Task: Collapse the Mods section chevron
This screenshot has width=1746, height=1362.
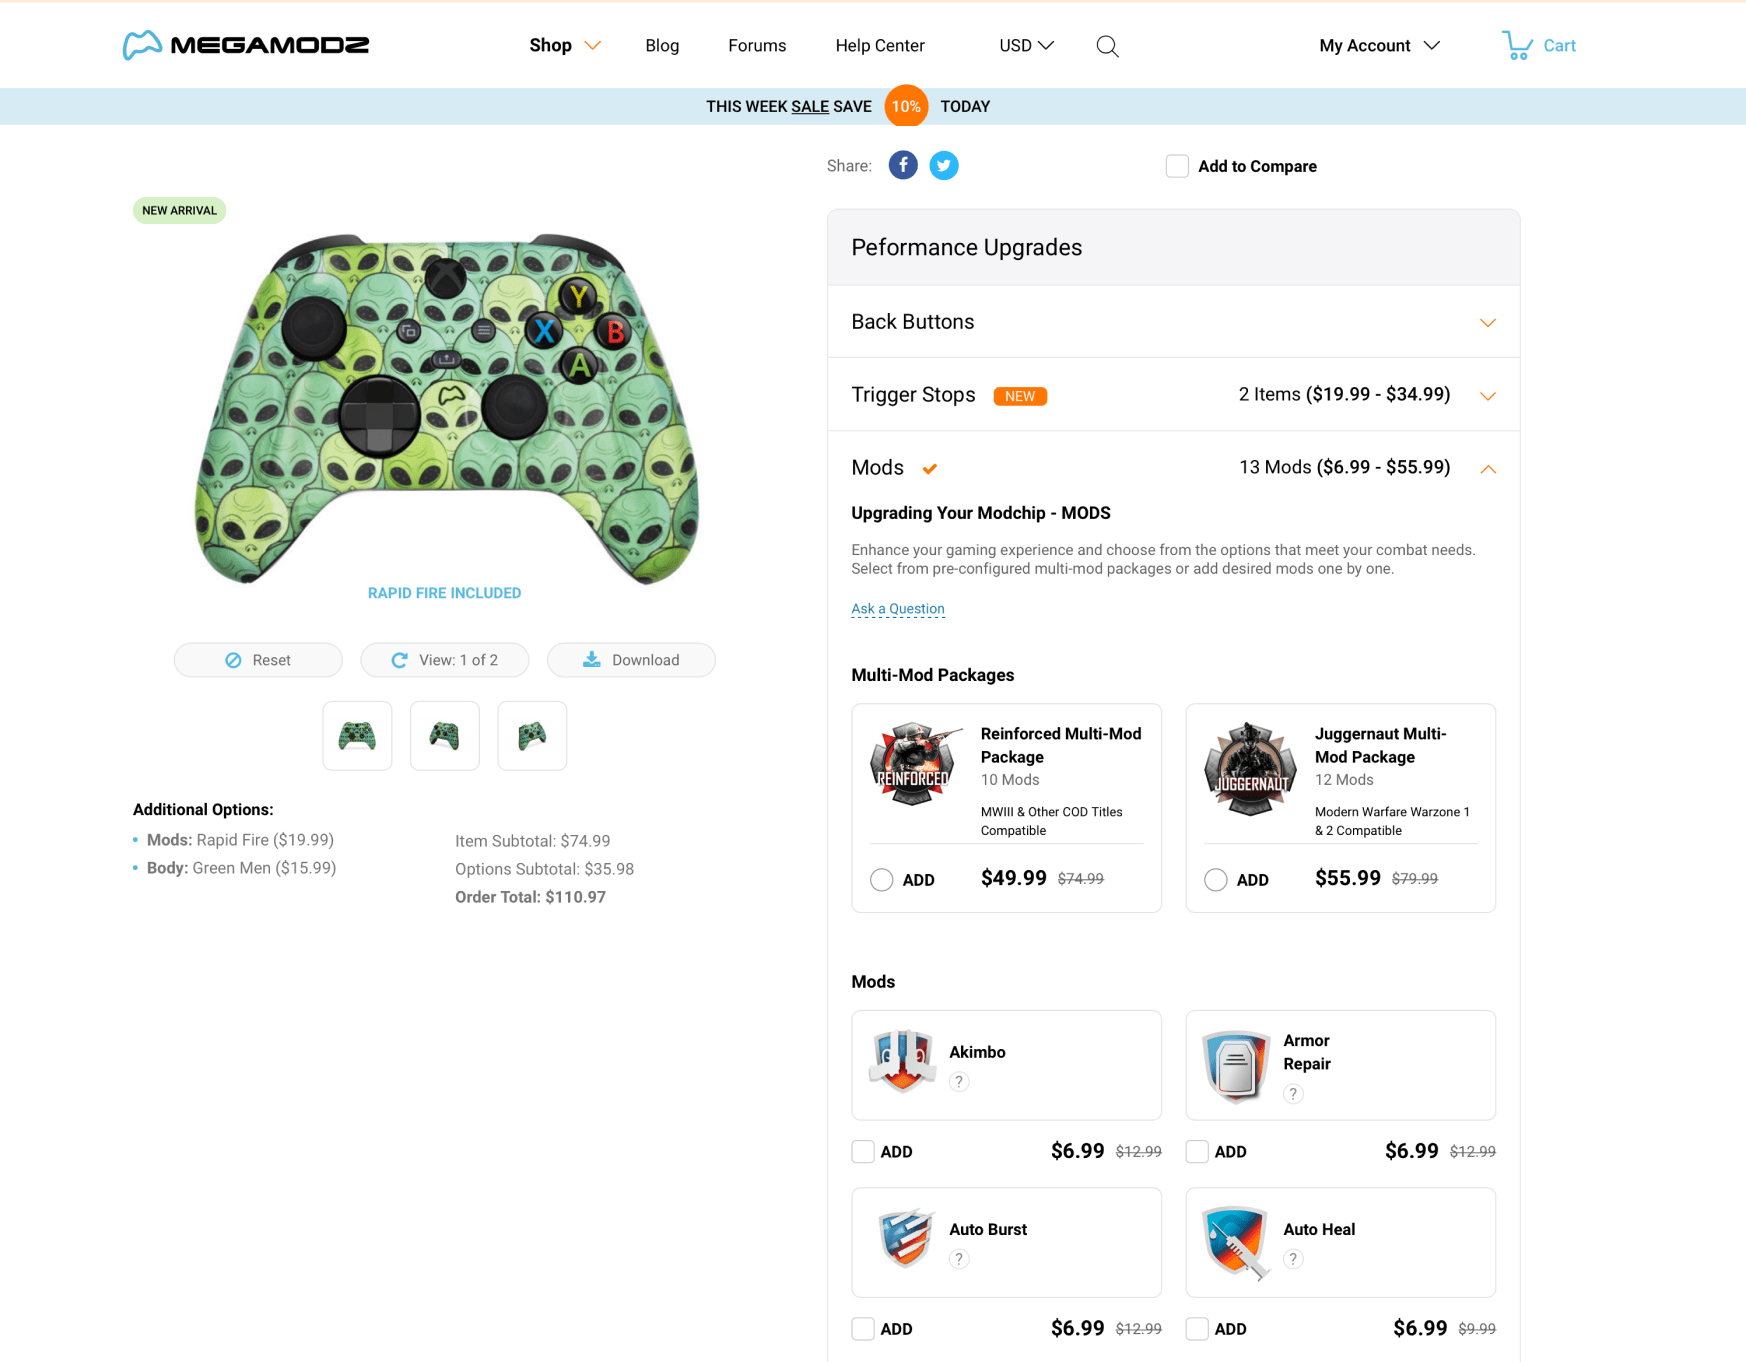Action: [1488, 468]
